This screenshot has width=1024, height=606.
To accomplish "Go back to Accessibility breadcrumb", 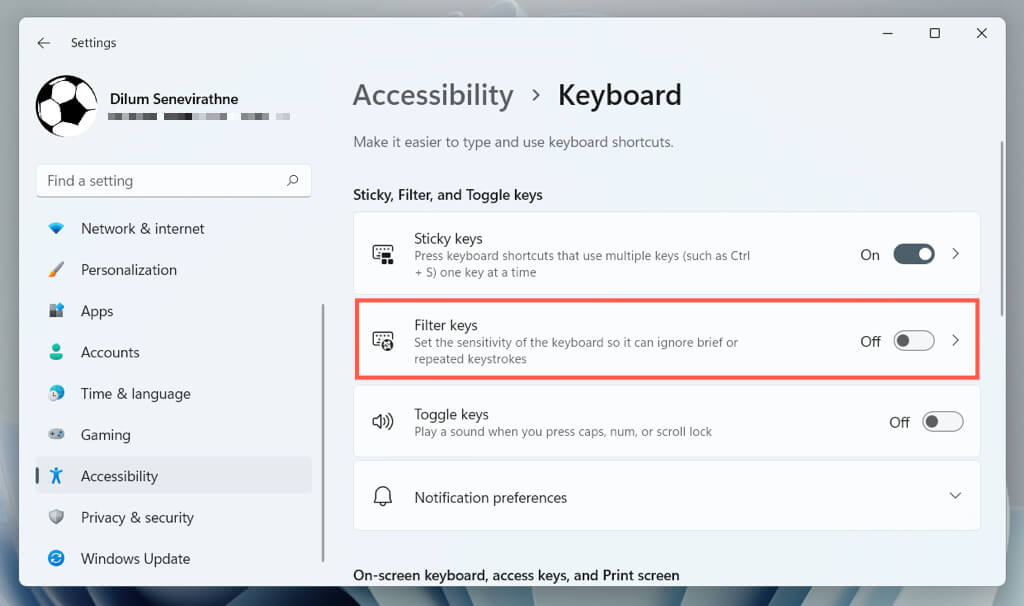I will 433,95.
